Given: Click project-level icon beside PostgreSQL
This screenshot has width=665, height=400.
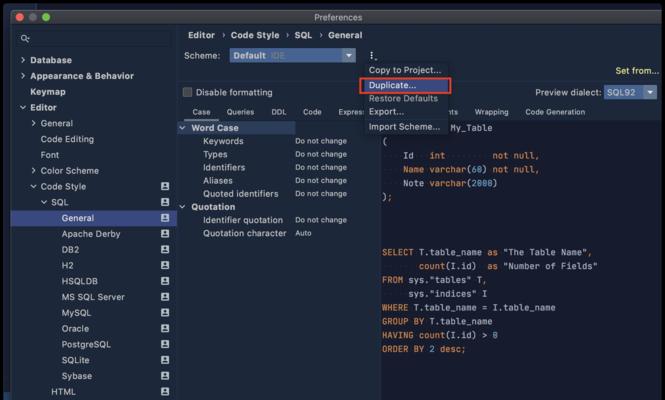Looking at the screenshot, I should [x=165, y=344].
